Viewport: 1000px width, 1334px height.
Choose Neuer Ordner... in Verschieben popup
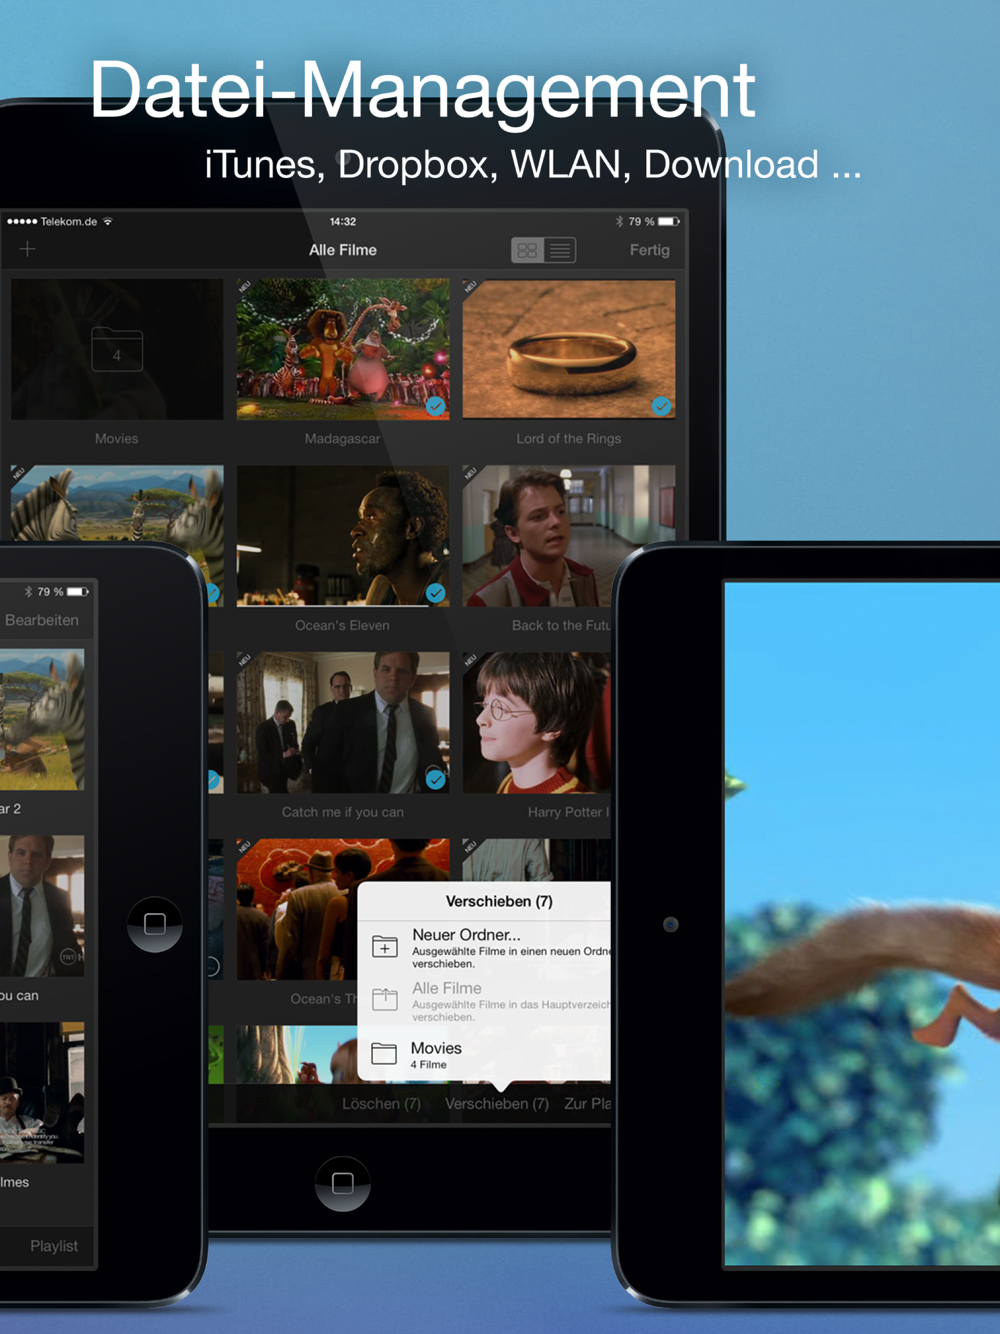[x=485, y=947]
